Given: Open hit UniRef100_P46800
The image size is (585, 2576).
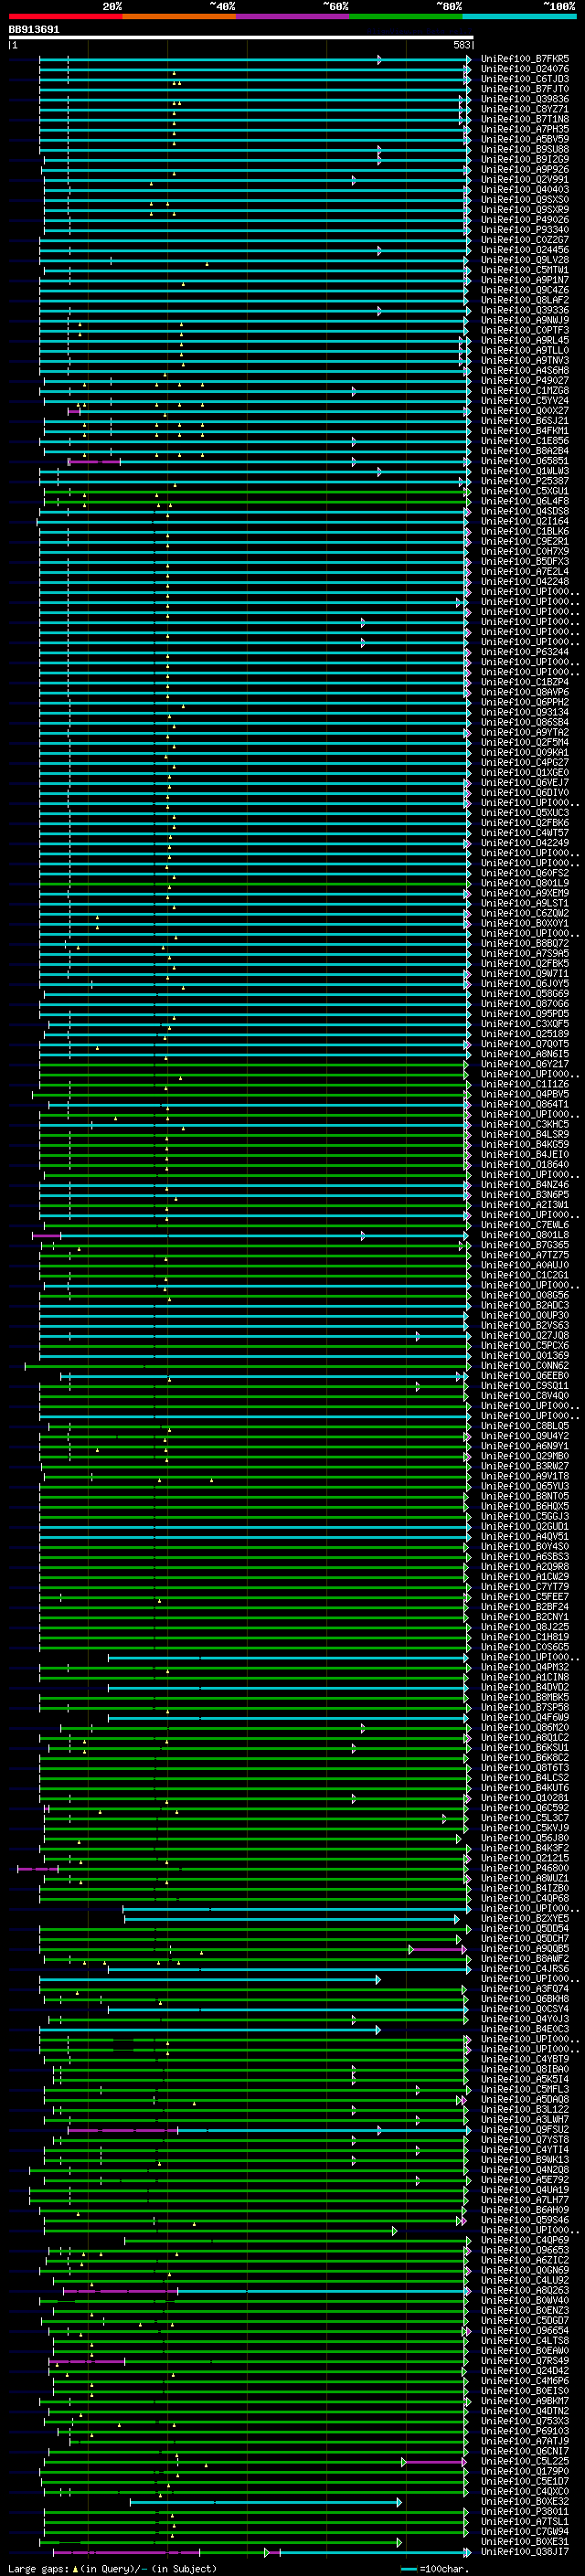Looking at the screenshot, I should point(525,1868).
